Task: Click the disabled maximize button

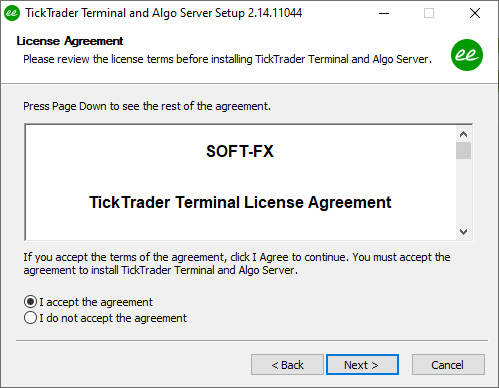Action: tap(429, 13)
